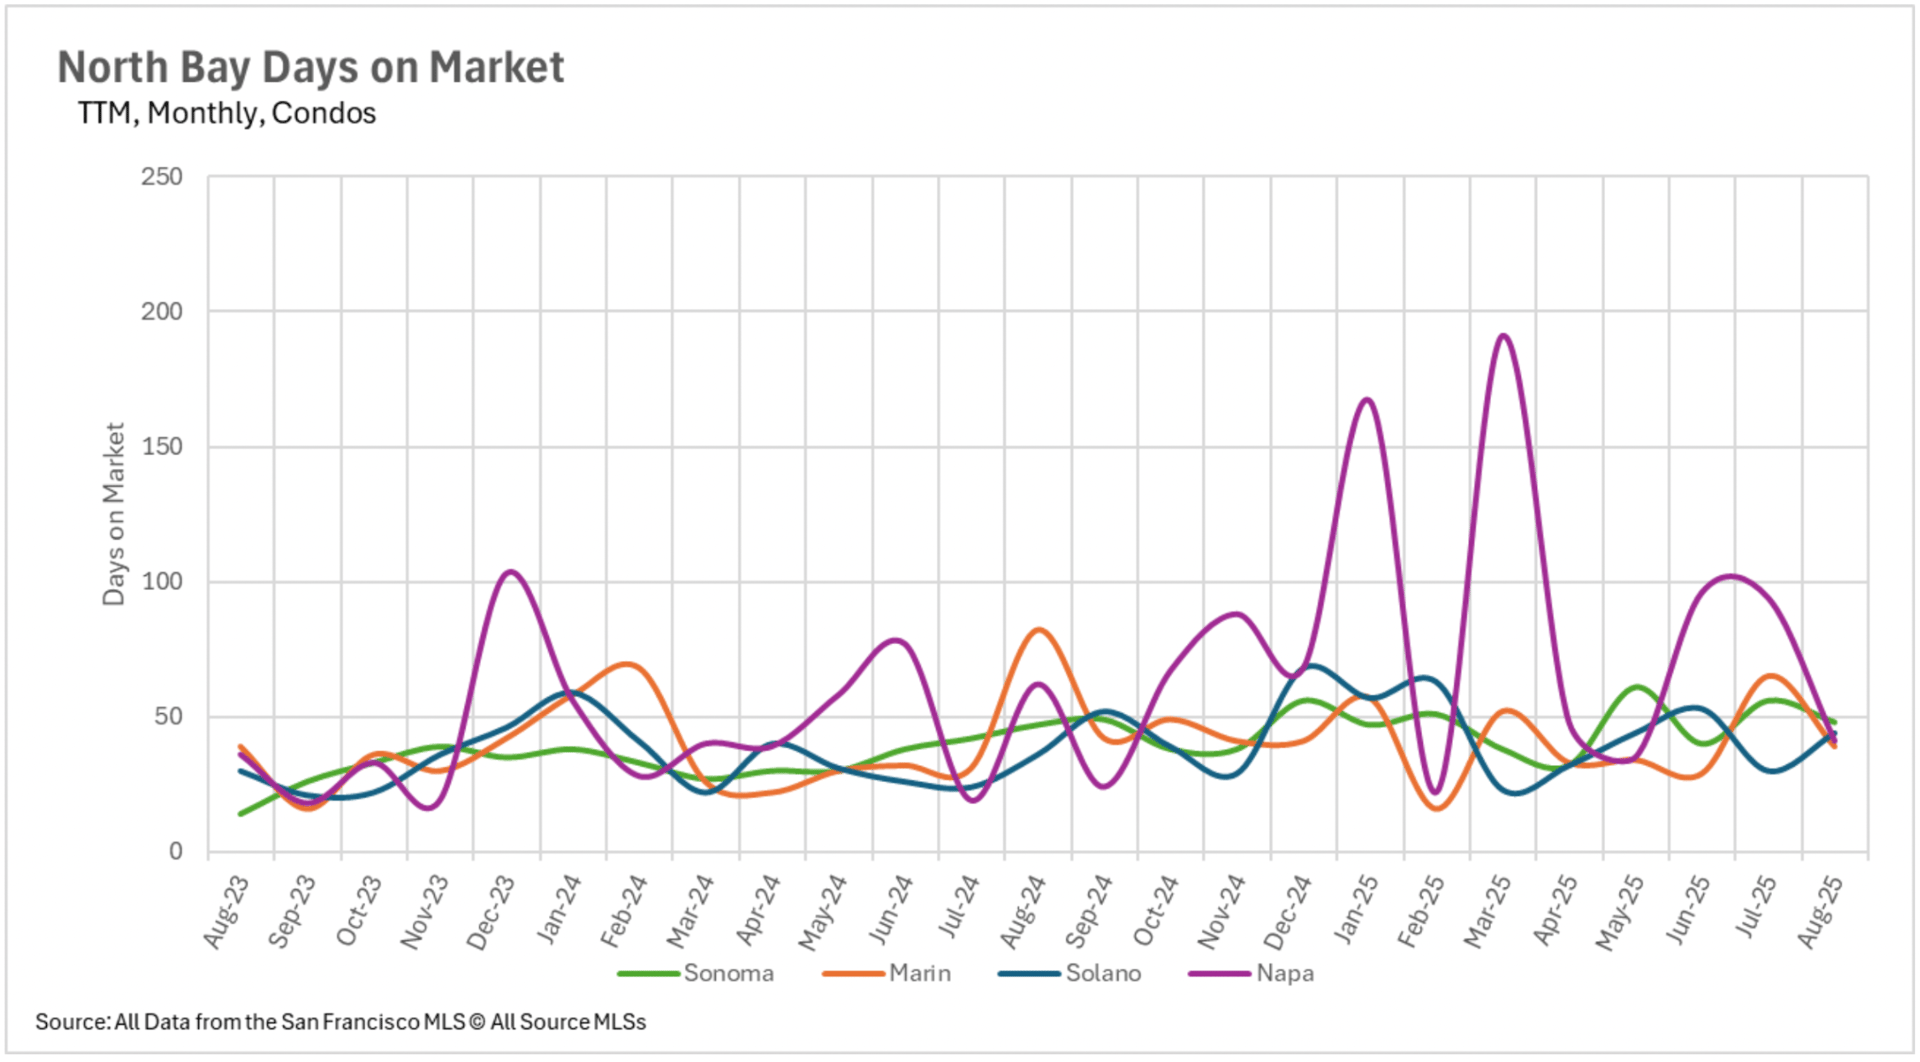
Task: Select the Solano legend label
Action: click(1102, 973)
